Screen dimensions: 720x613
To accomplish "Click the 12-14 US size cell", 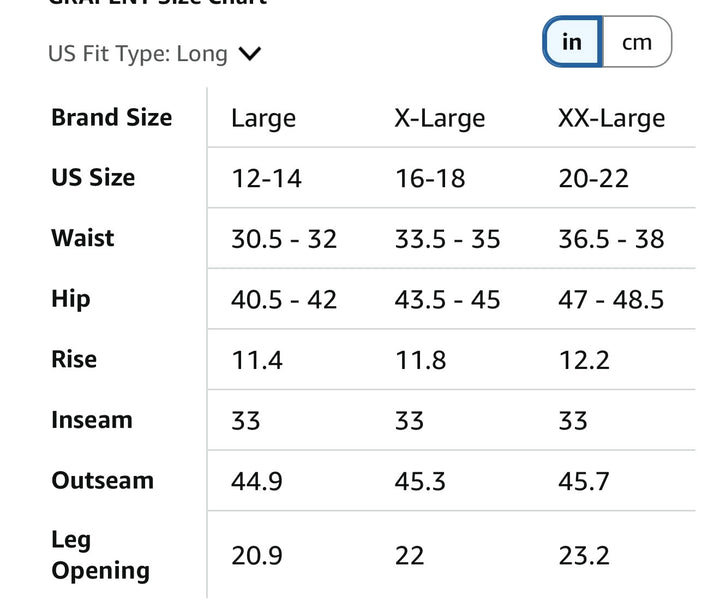I will (x=266, y=179).
